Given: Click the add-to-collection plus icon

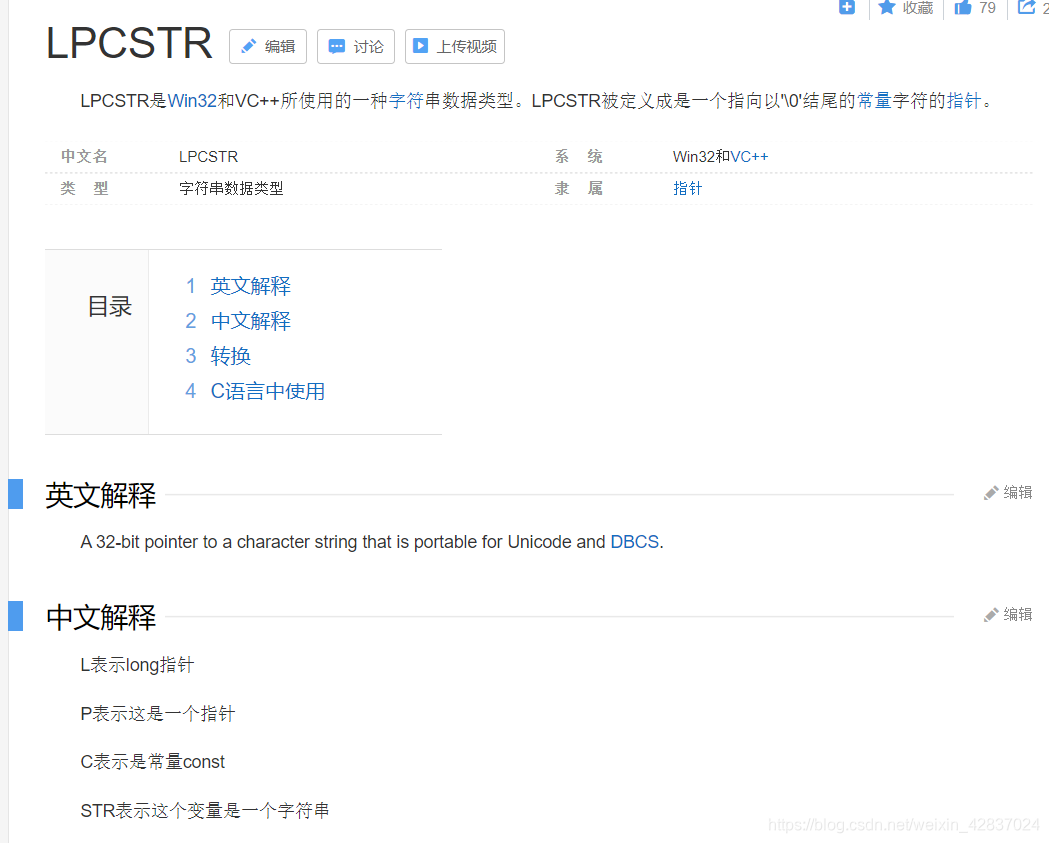Looking at the screenshot, I should click(847, 8).
